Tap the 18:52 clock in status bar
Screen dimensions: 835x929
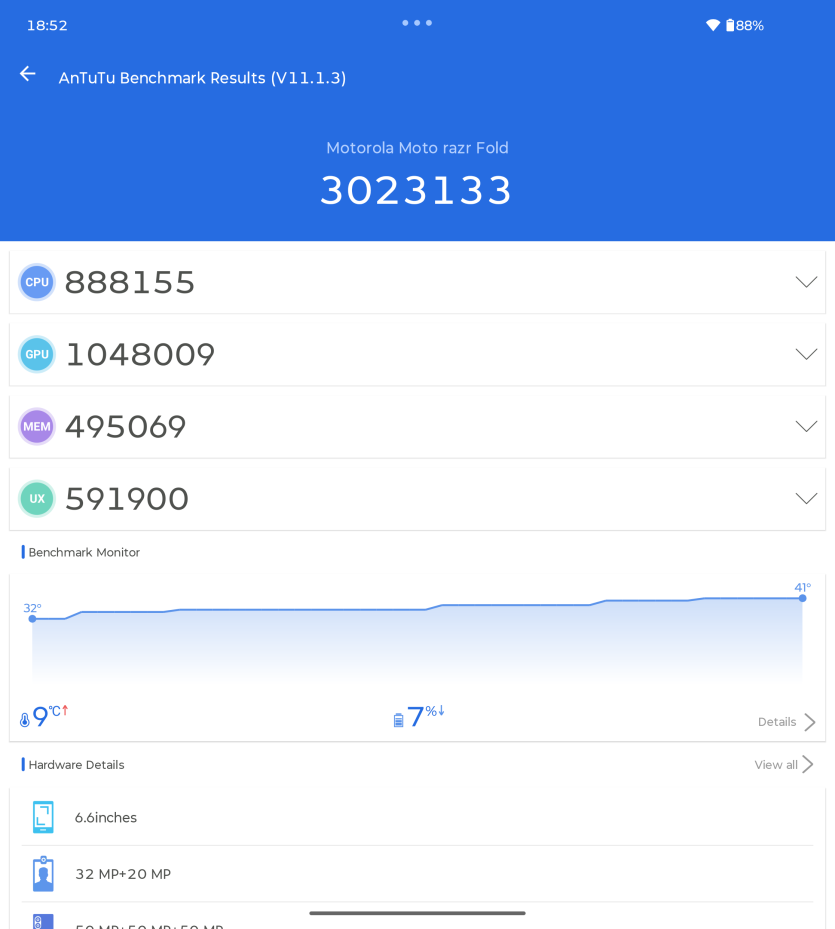pos(47,25)
